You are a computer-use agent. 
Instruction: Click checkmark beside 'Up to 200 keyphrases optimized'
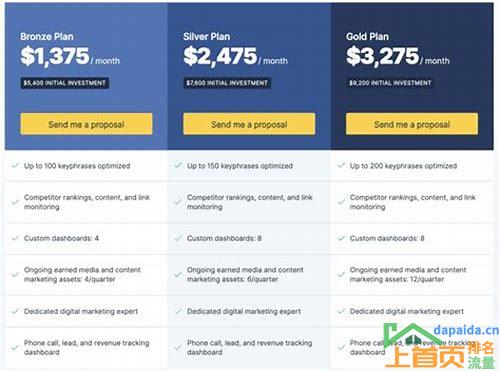[x=341, y=165]
